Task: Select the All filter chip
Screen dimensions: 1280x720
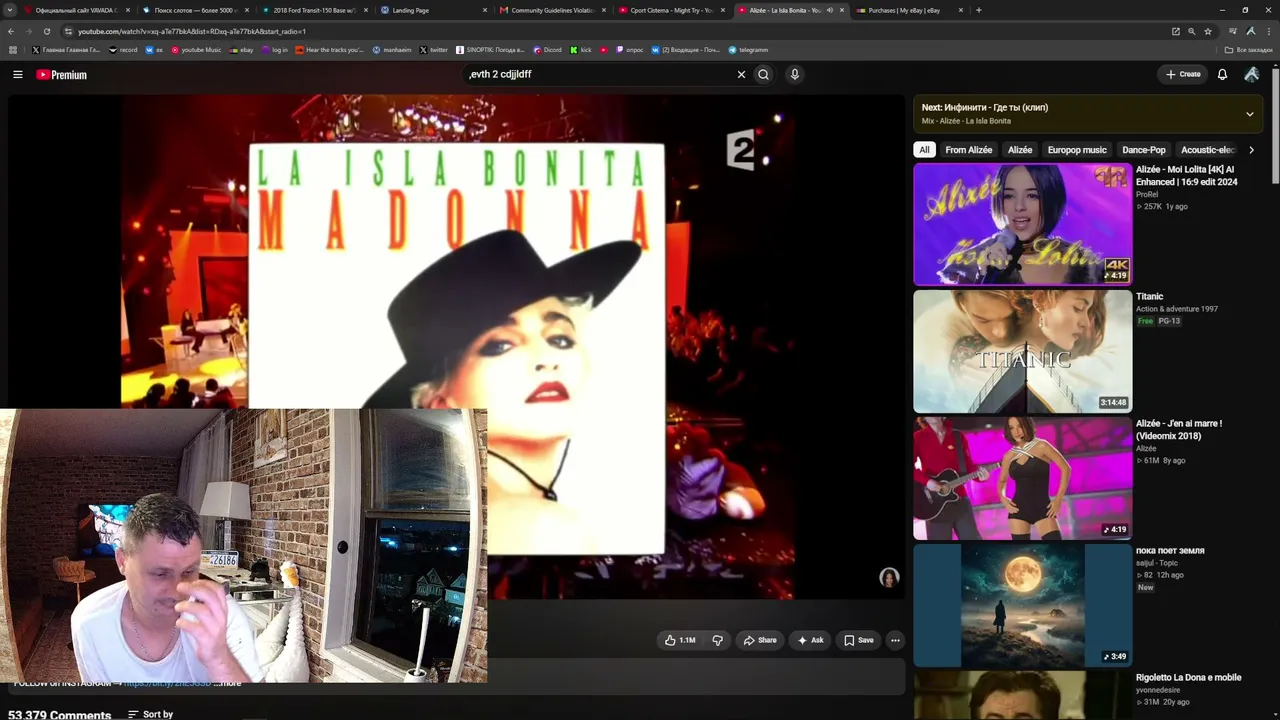Action: click(924, 150)
